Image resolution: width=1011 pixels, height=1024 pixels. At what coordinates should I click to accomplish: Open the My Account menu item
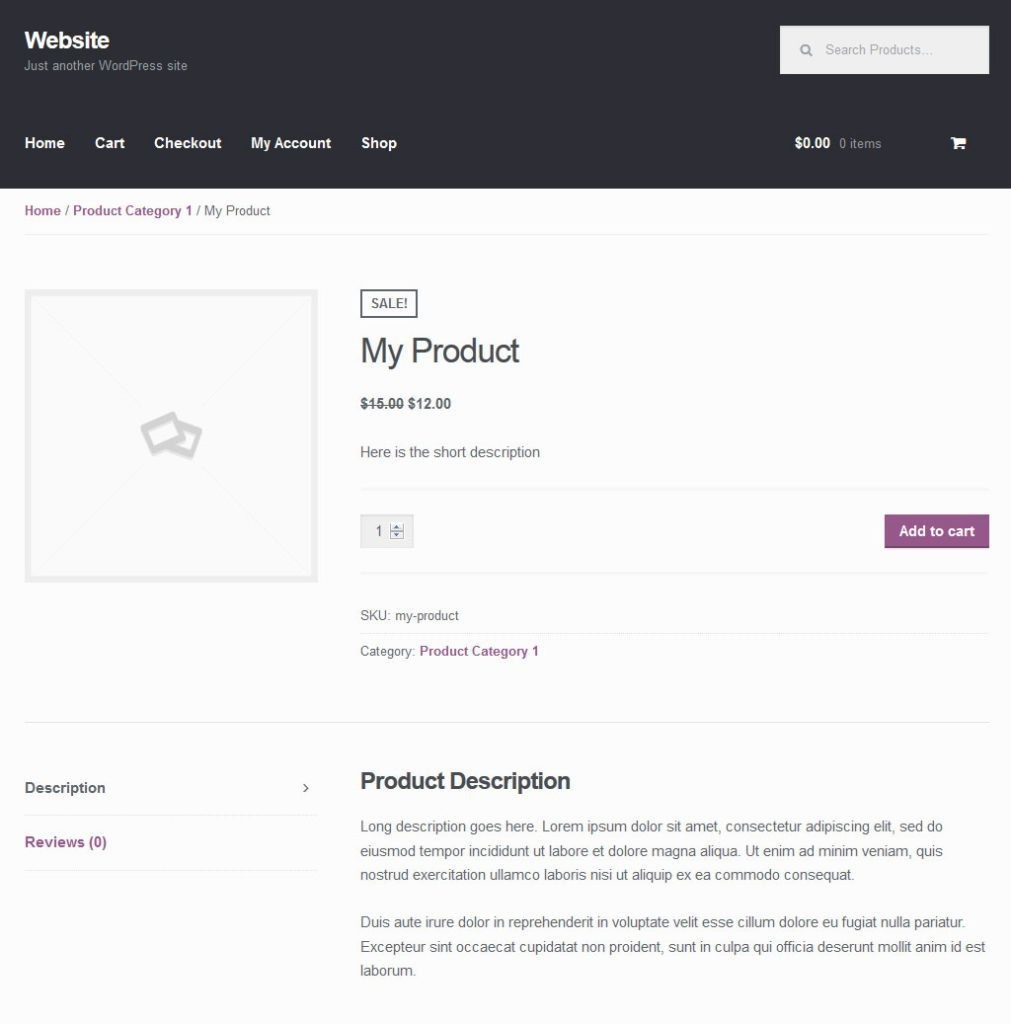tap(290, 143)
